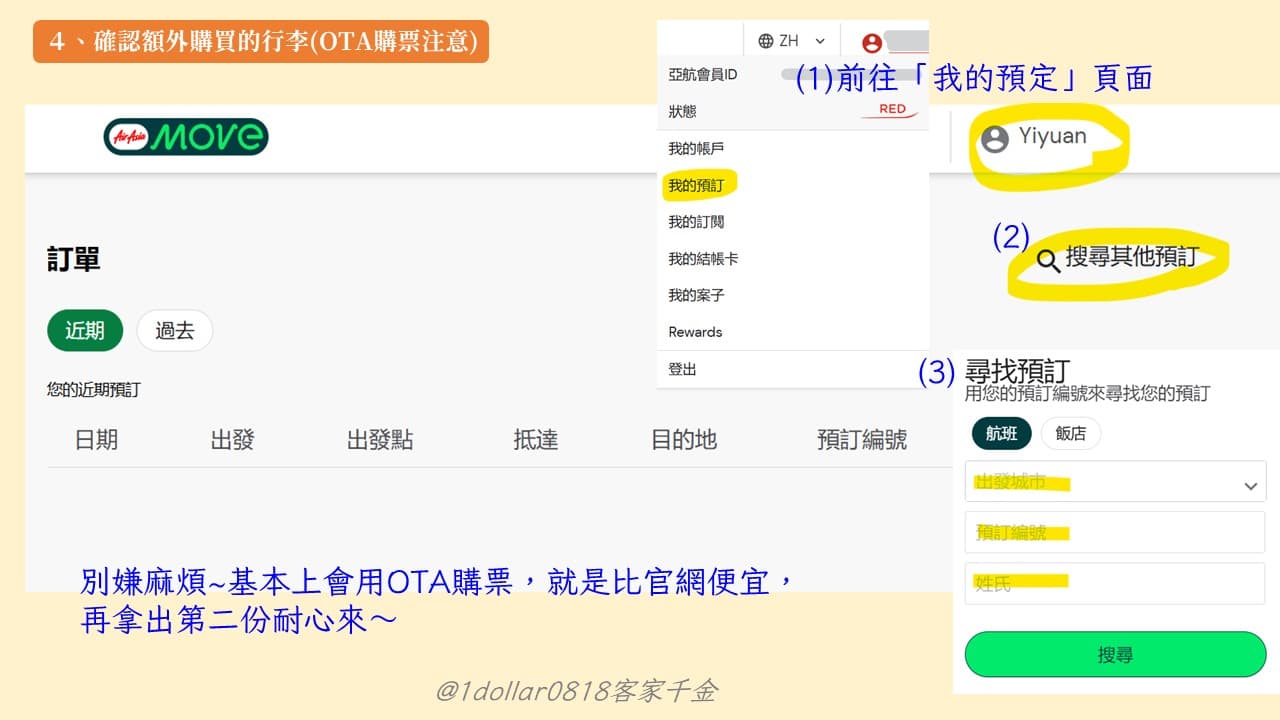1280x720 pixels.
Task: Click the 出發 column header
Action: coord(232,439)
